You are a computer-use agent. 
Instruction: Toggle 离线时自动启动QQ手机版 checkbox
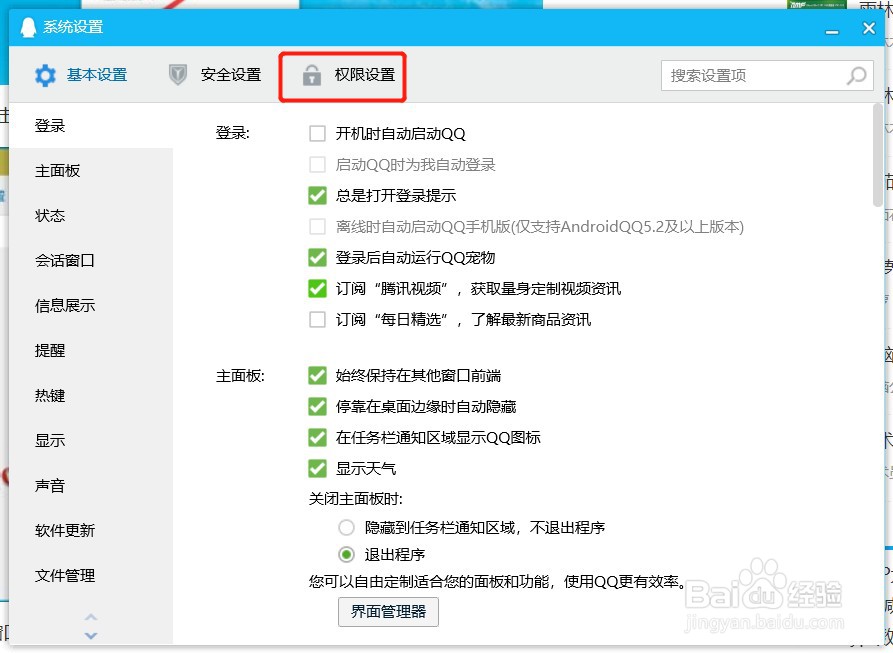317,227
